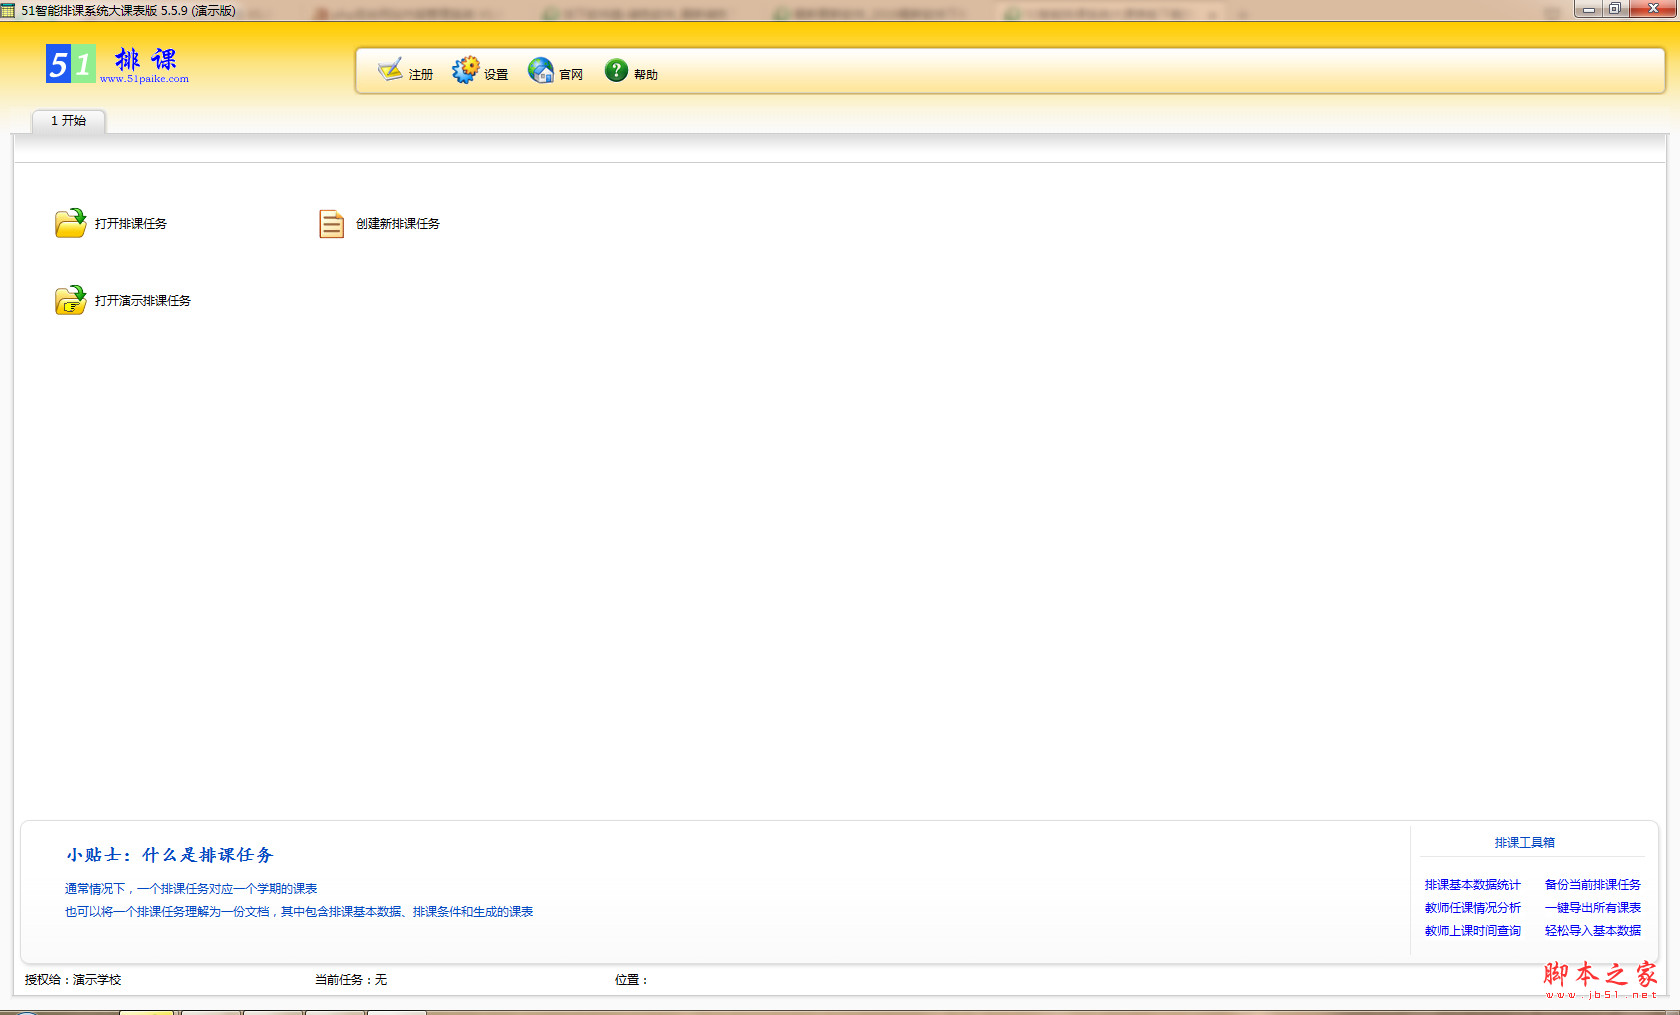Open 设置 settings gear icon
Viewport: 1680px width, 1015px height.
465,70
